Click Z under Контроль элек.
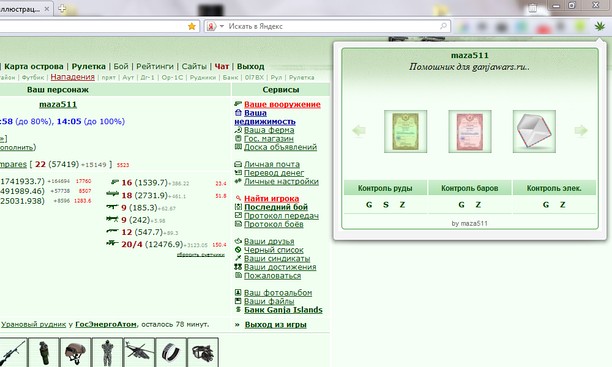 tap(562, 205)
